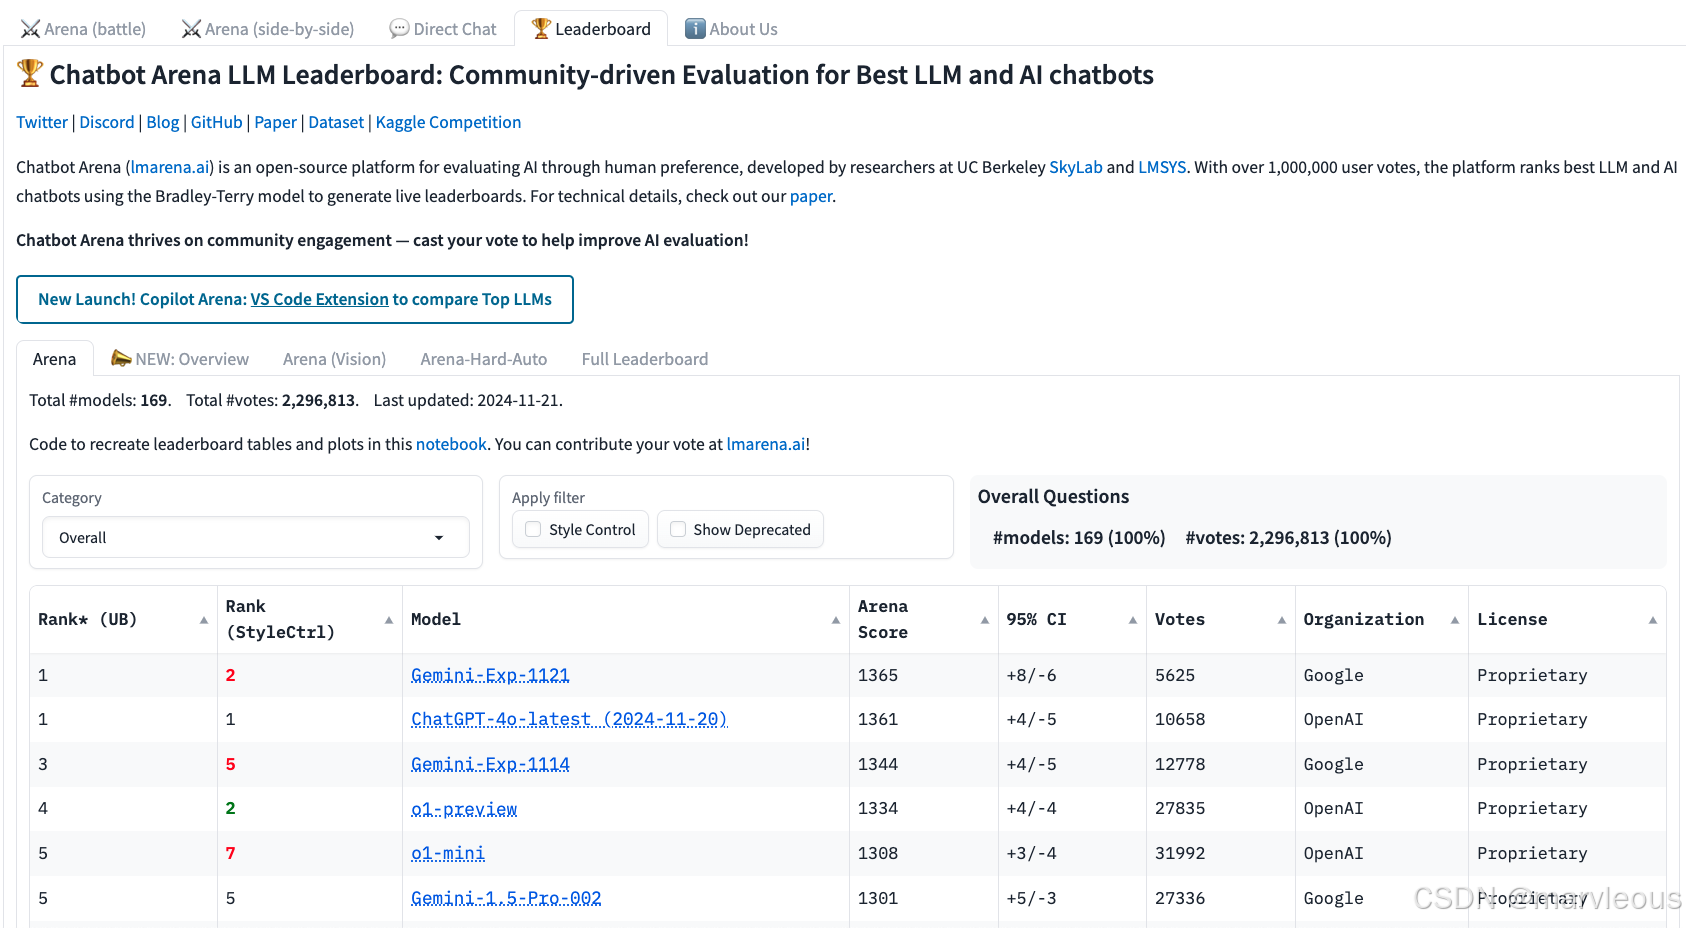The height and width of the screenshot is (928, 1686).
Task: Click lmarena.ai link after 'contribute your vote'
Action: 766,444
